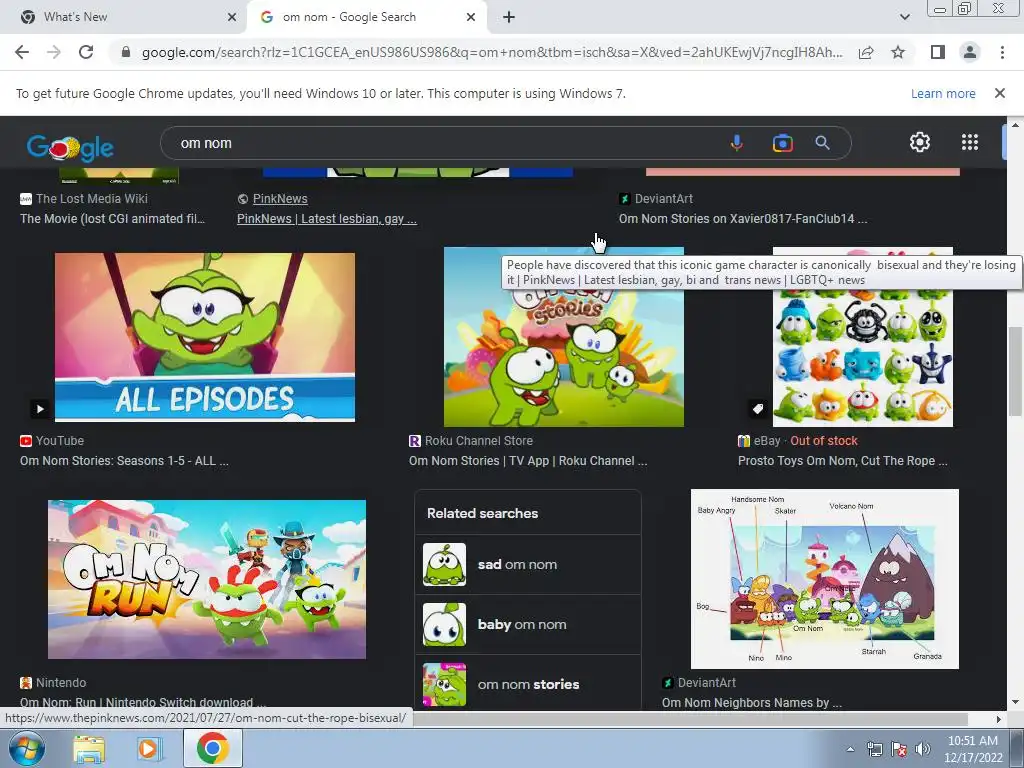Close the What's New tab

tap(232, 17)
